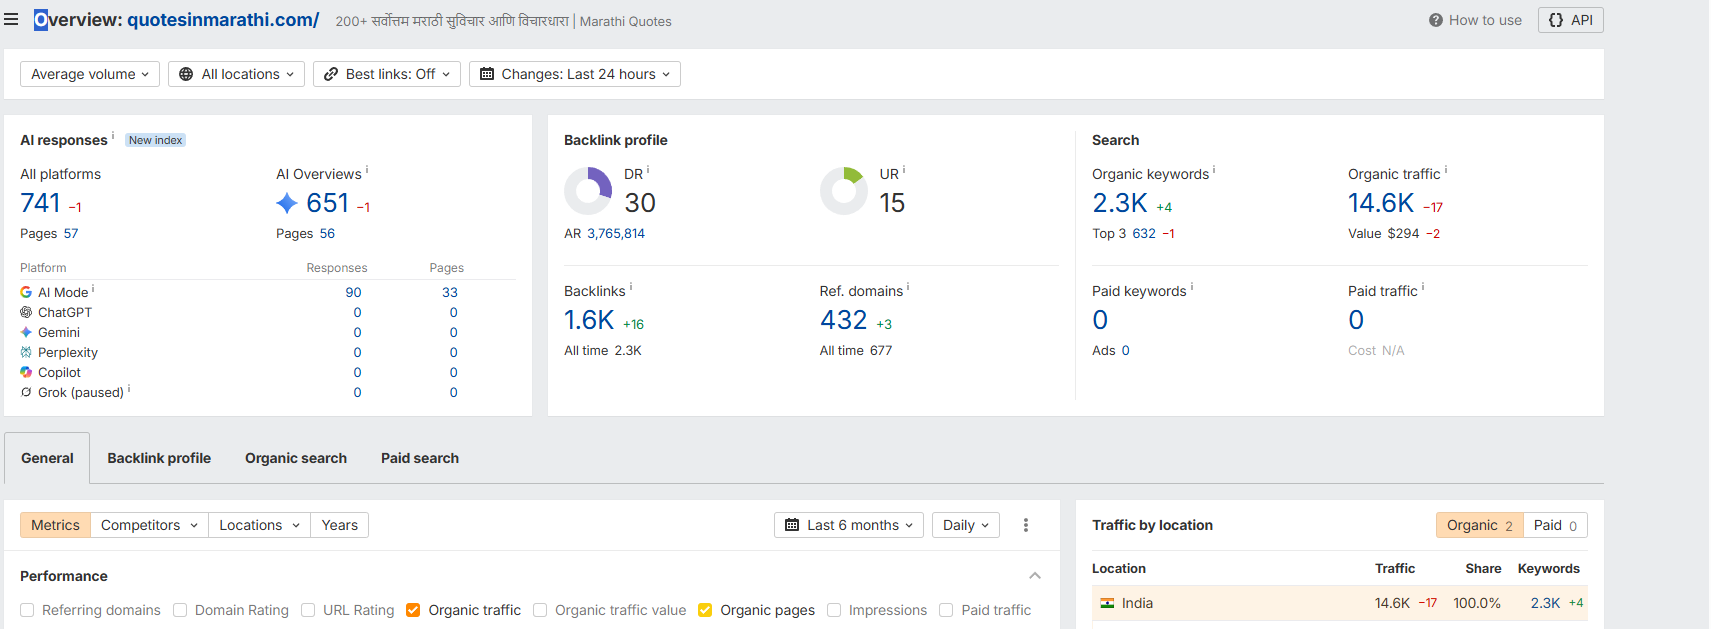
Task: Open the Average volume dropdown
Action: click(90, 74)
